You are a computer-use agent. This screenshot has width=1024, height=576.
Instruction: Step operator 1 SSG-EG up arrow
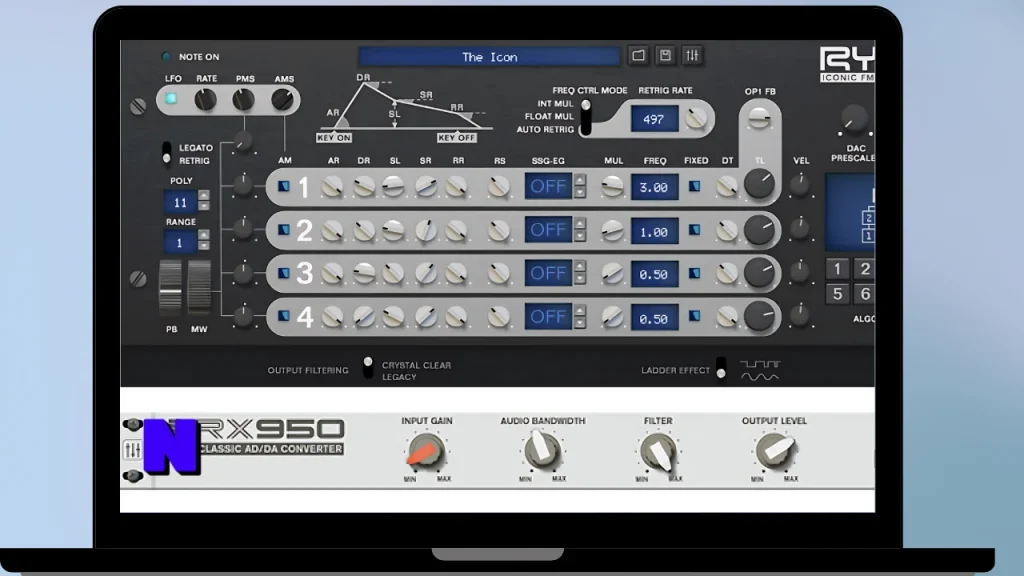click(x=579, y=180)
